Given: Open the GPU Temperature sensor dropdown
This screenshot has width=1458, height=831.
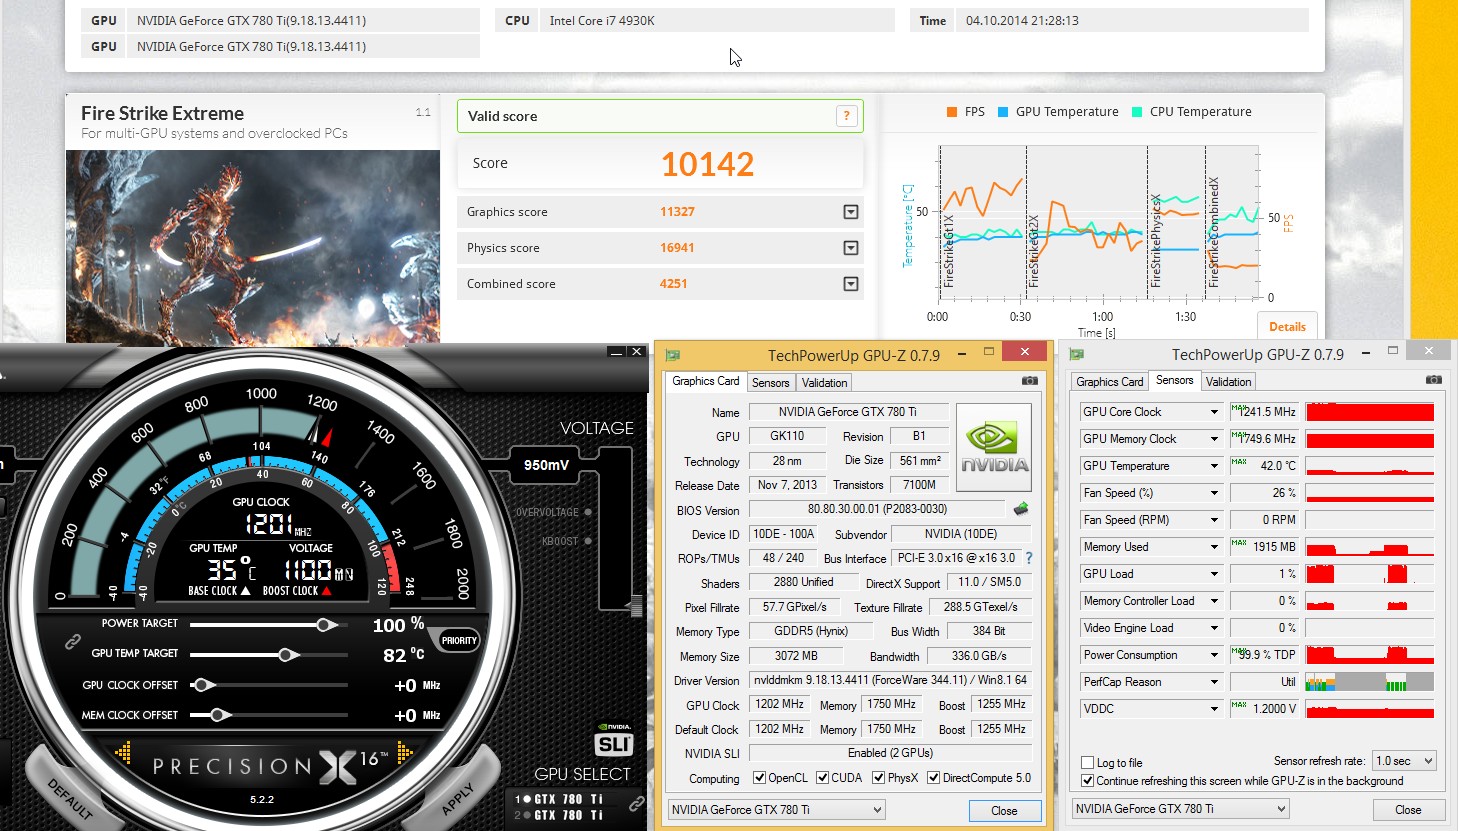Looking at the screenshot, I should (1214, 466).
